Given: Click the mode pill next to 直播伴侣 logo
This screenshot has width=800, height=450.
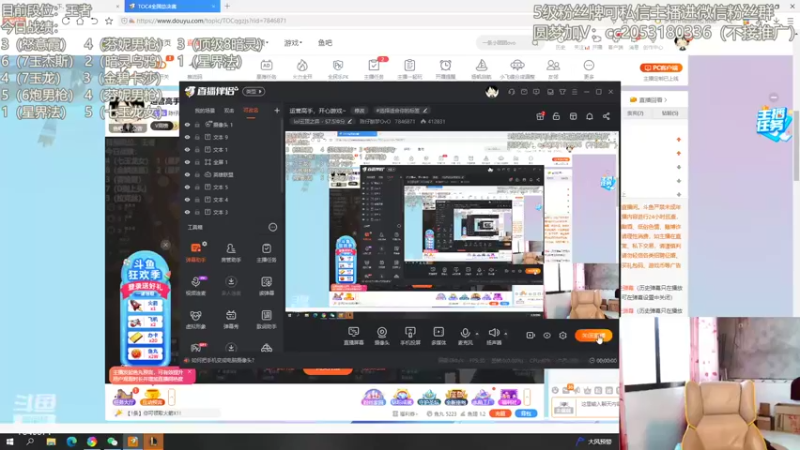Looking at the screenshot, I should click(x=254, y=91).
